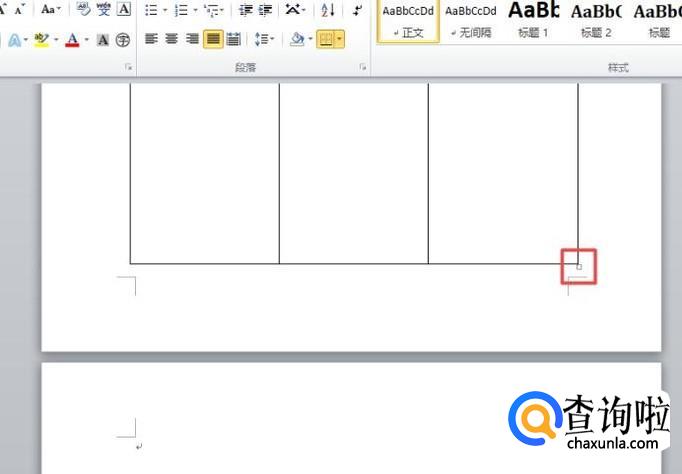Image resolution: width=682 pixels, height=474 pixels.
Task: Open the Asian layout options button
Action: pyautogui.click(x=295, y=9)
